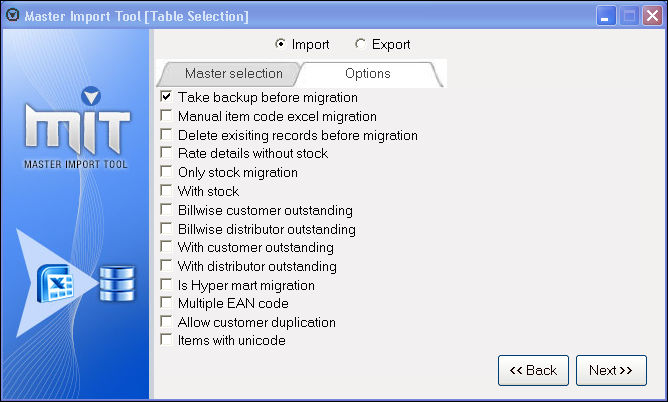Proceed using the Next button
Image resolution: width=668 pixels, height=402 pixels.
tap(611, 370)
